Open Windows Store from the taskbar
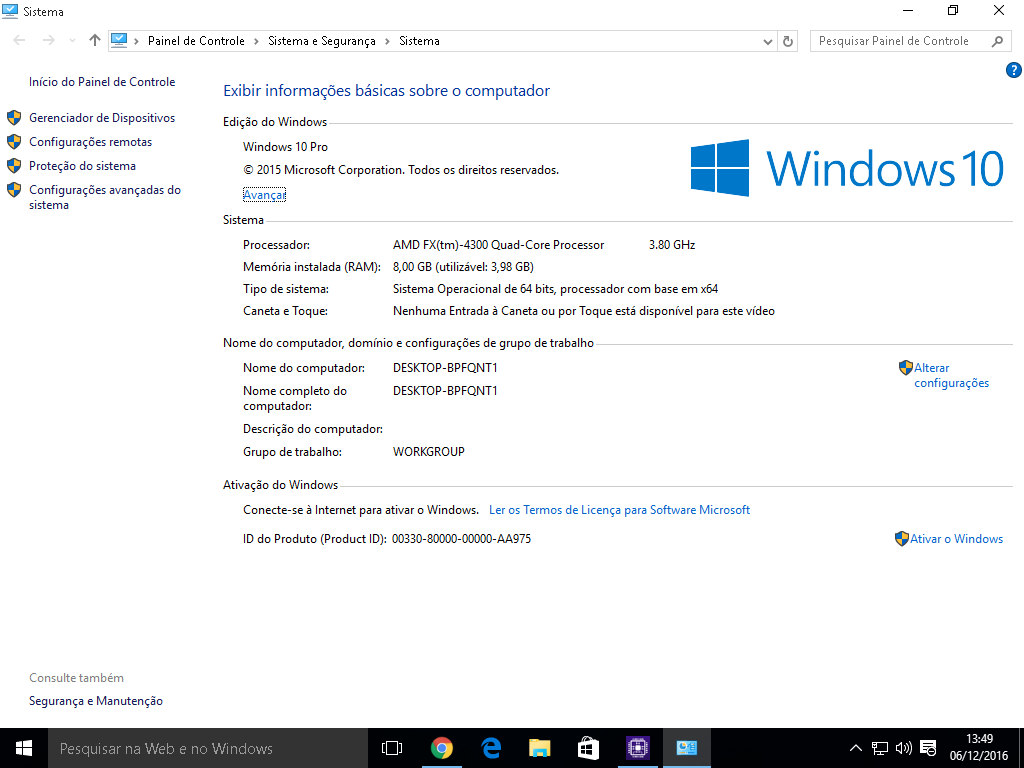Viewport: 1024px width, 768px height. pos(588,748)
